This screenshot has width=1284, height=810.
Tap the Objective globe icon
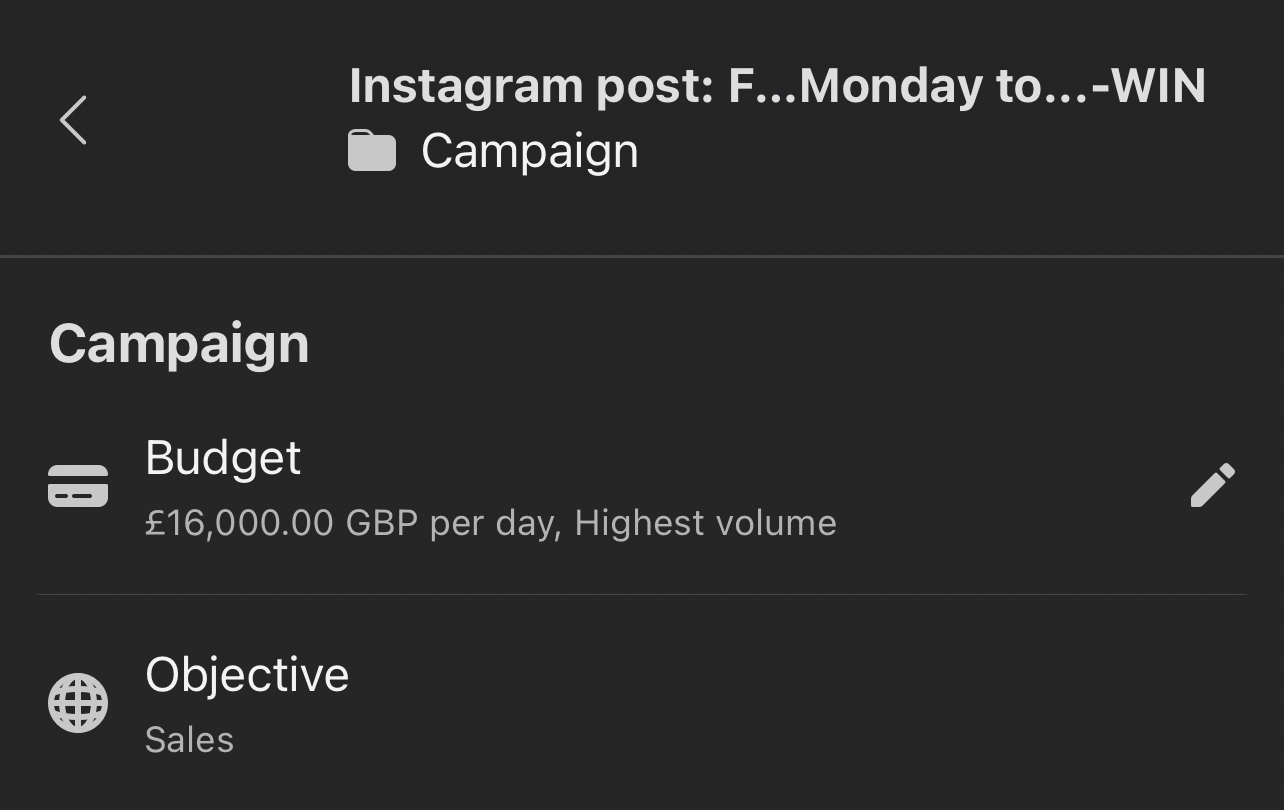click(78, 703)
